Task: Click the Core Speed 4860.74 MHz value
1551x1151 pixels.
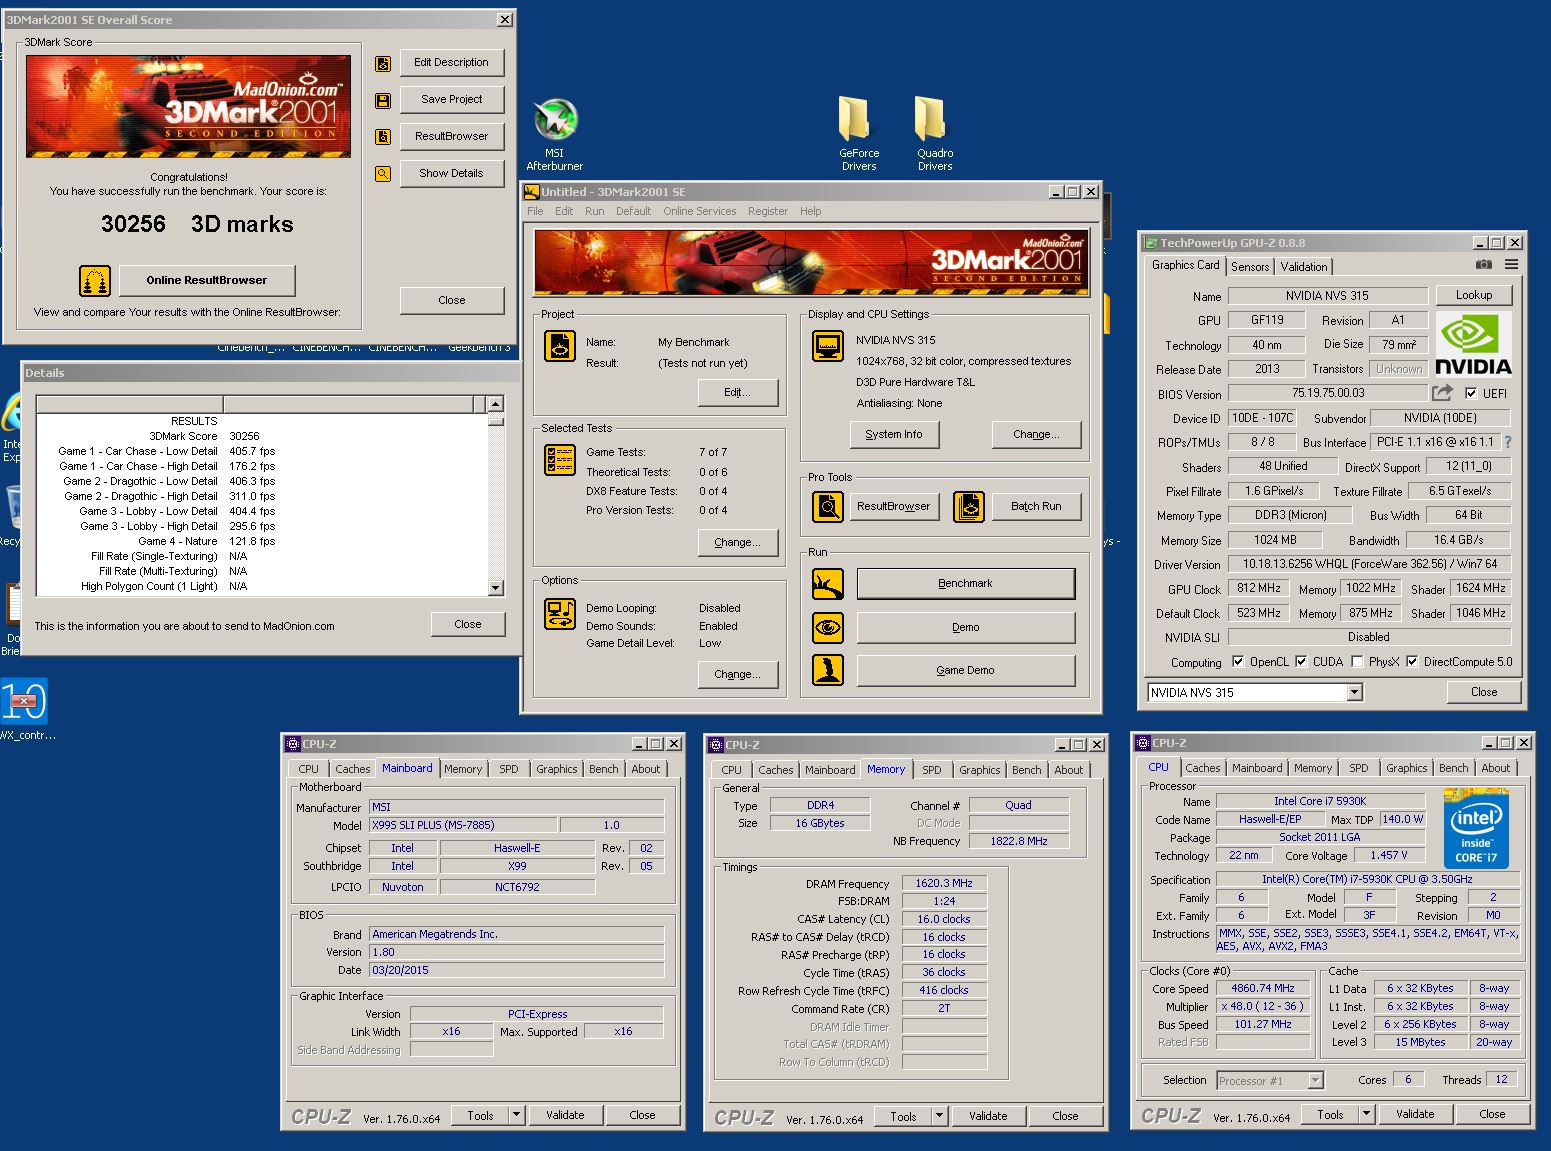Action: [x=1262, y=988]
